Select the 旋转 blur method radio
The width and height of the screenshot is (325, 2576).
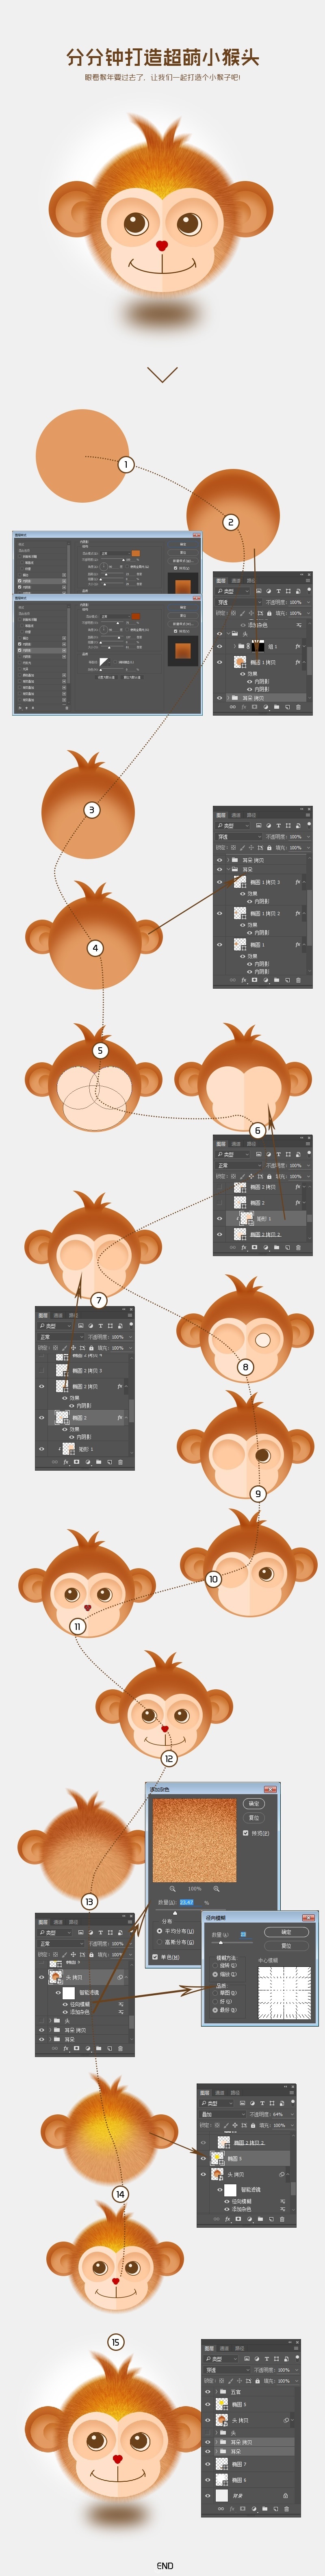pyautogui.click(x=215, y=1966)
